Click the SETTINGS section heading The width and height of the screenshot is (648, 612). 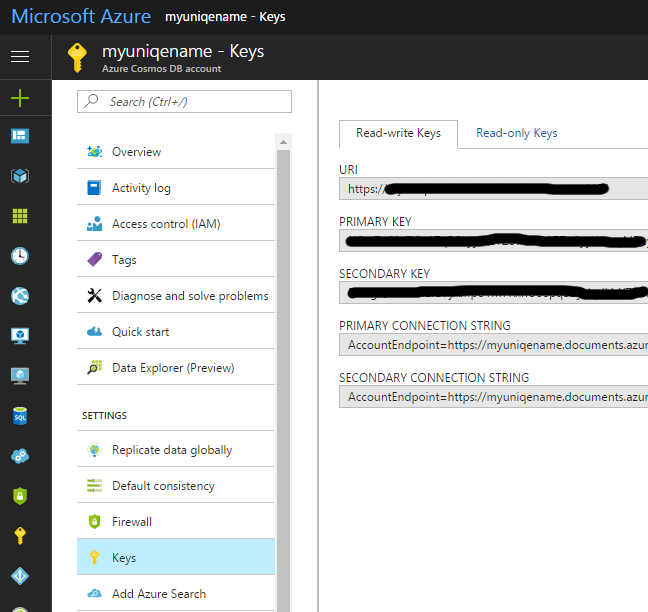pyautogui.click(x=104, y=415)
